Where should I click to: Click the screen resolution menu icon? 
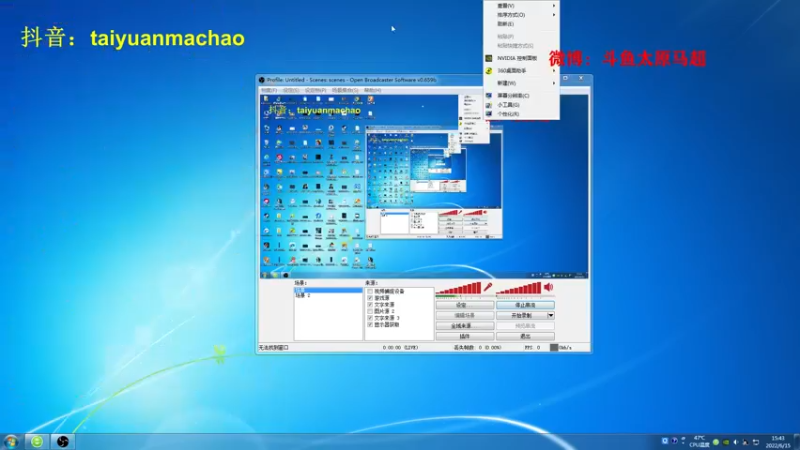[x=489, y=95]
